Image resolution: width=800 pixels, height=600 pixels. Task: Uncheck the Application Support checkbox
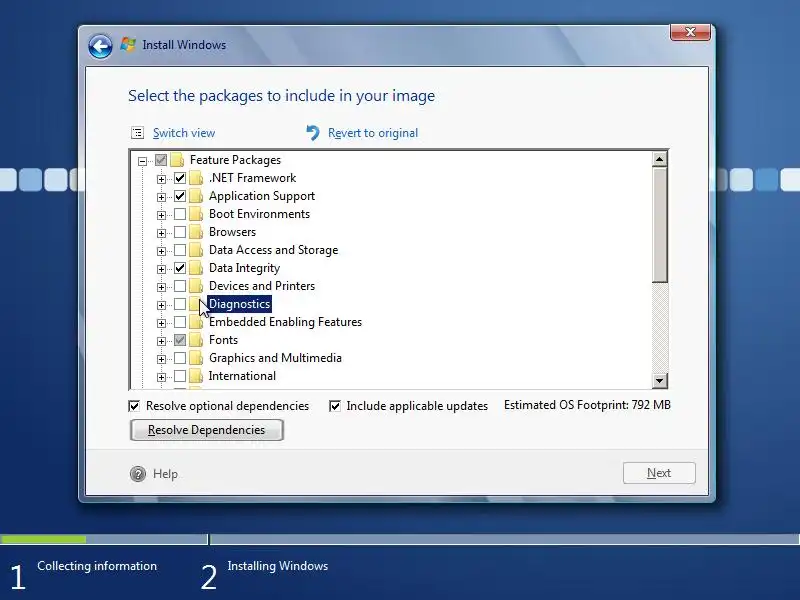pos(180,196)
